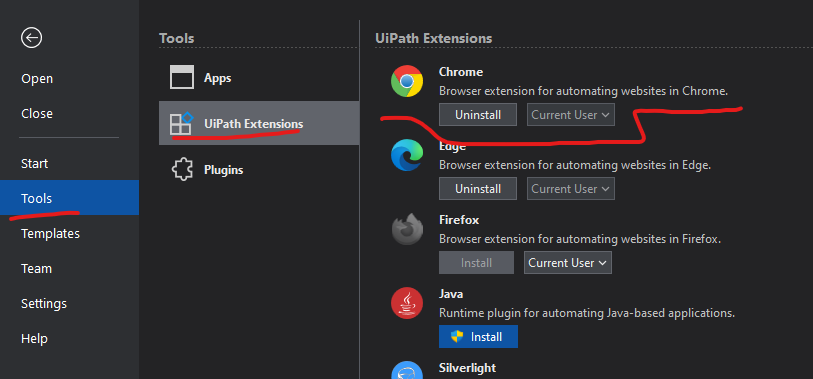
Task: Click the Java coffee cup logo
Action: [407, 303]
